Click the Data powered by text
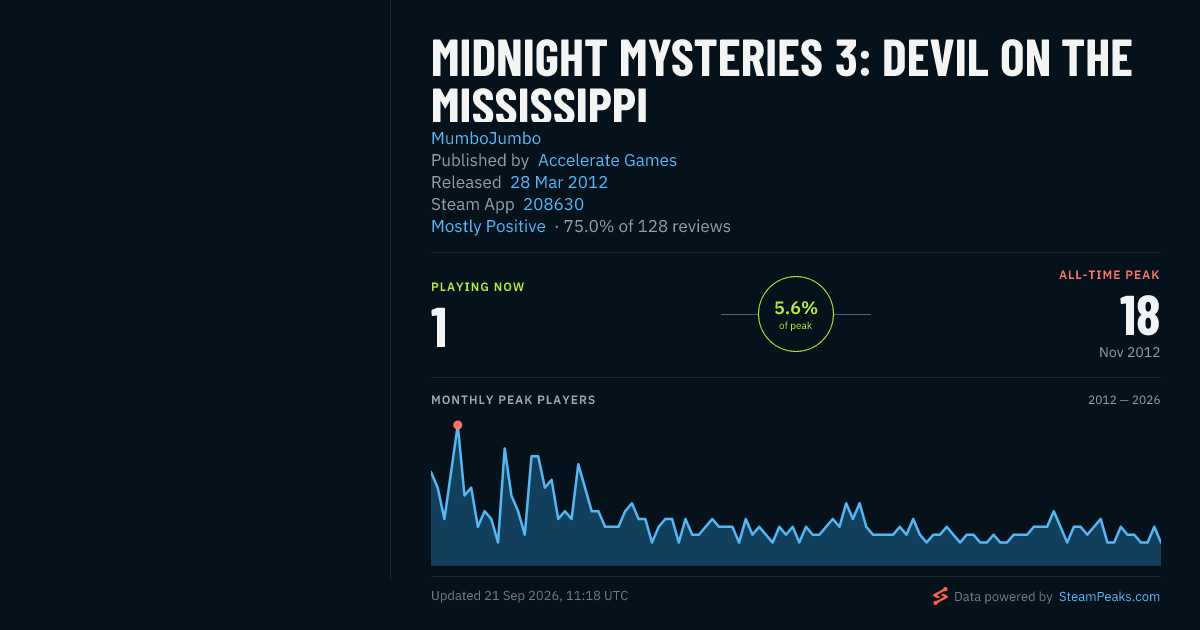The image size is (1200, 630). [x=1003, y=596]
